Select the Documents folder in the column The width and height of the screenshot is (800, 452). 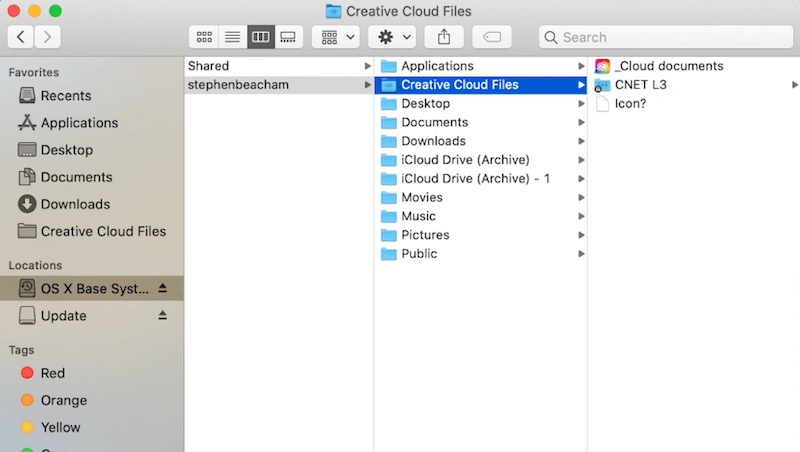[x=481, y=122]
